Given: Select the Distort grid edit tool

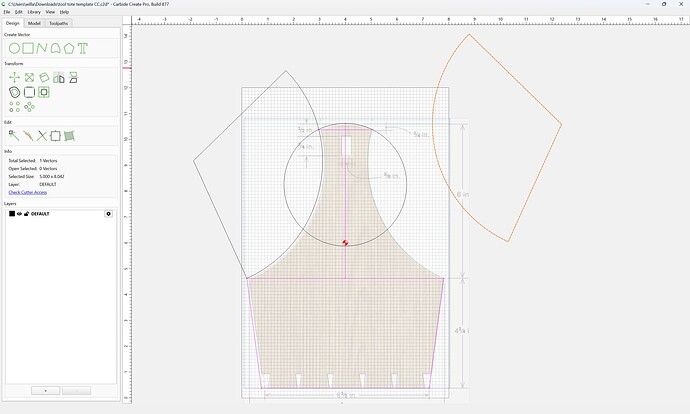Looking at the screenshot, I should [x=69, y=136].
